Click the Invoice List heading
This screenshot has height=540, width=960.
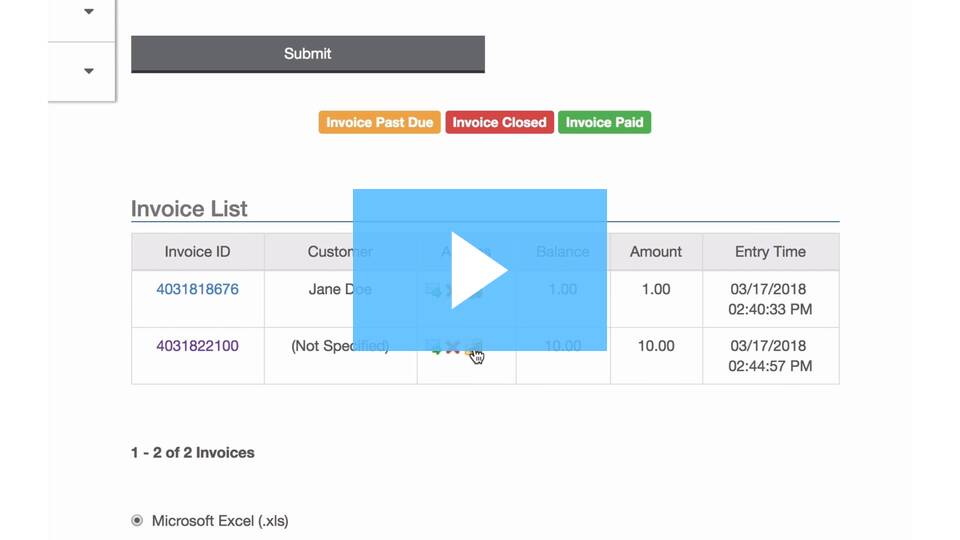(189, 209)
